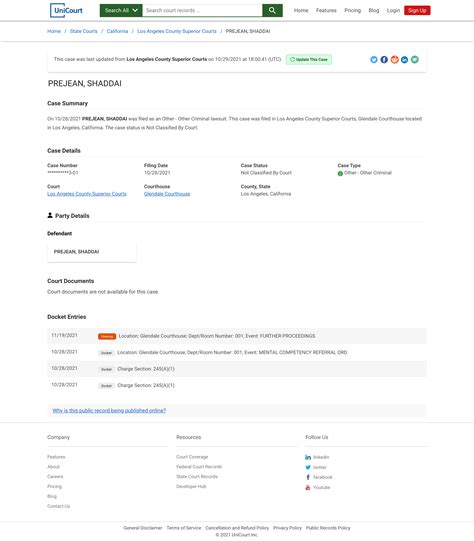Open the UniCourt logo homepage
The height and width of the screenshot is (541, 474).
67,10
